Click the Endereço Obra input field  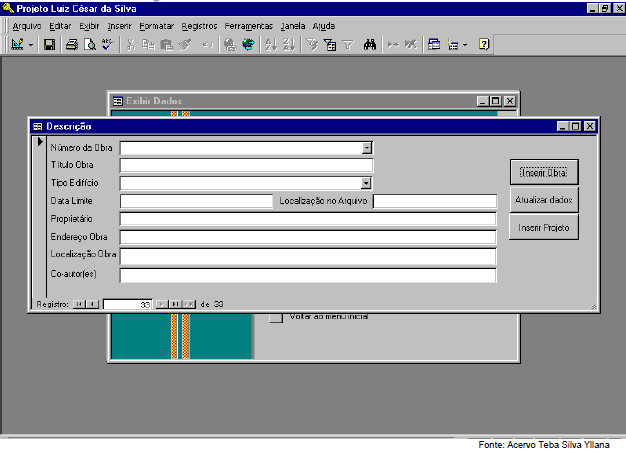point(308,237)
